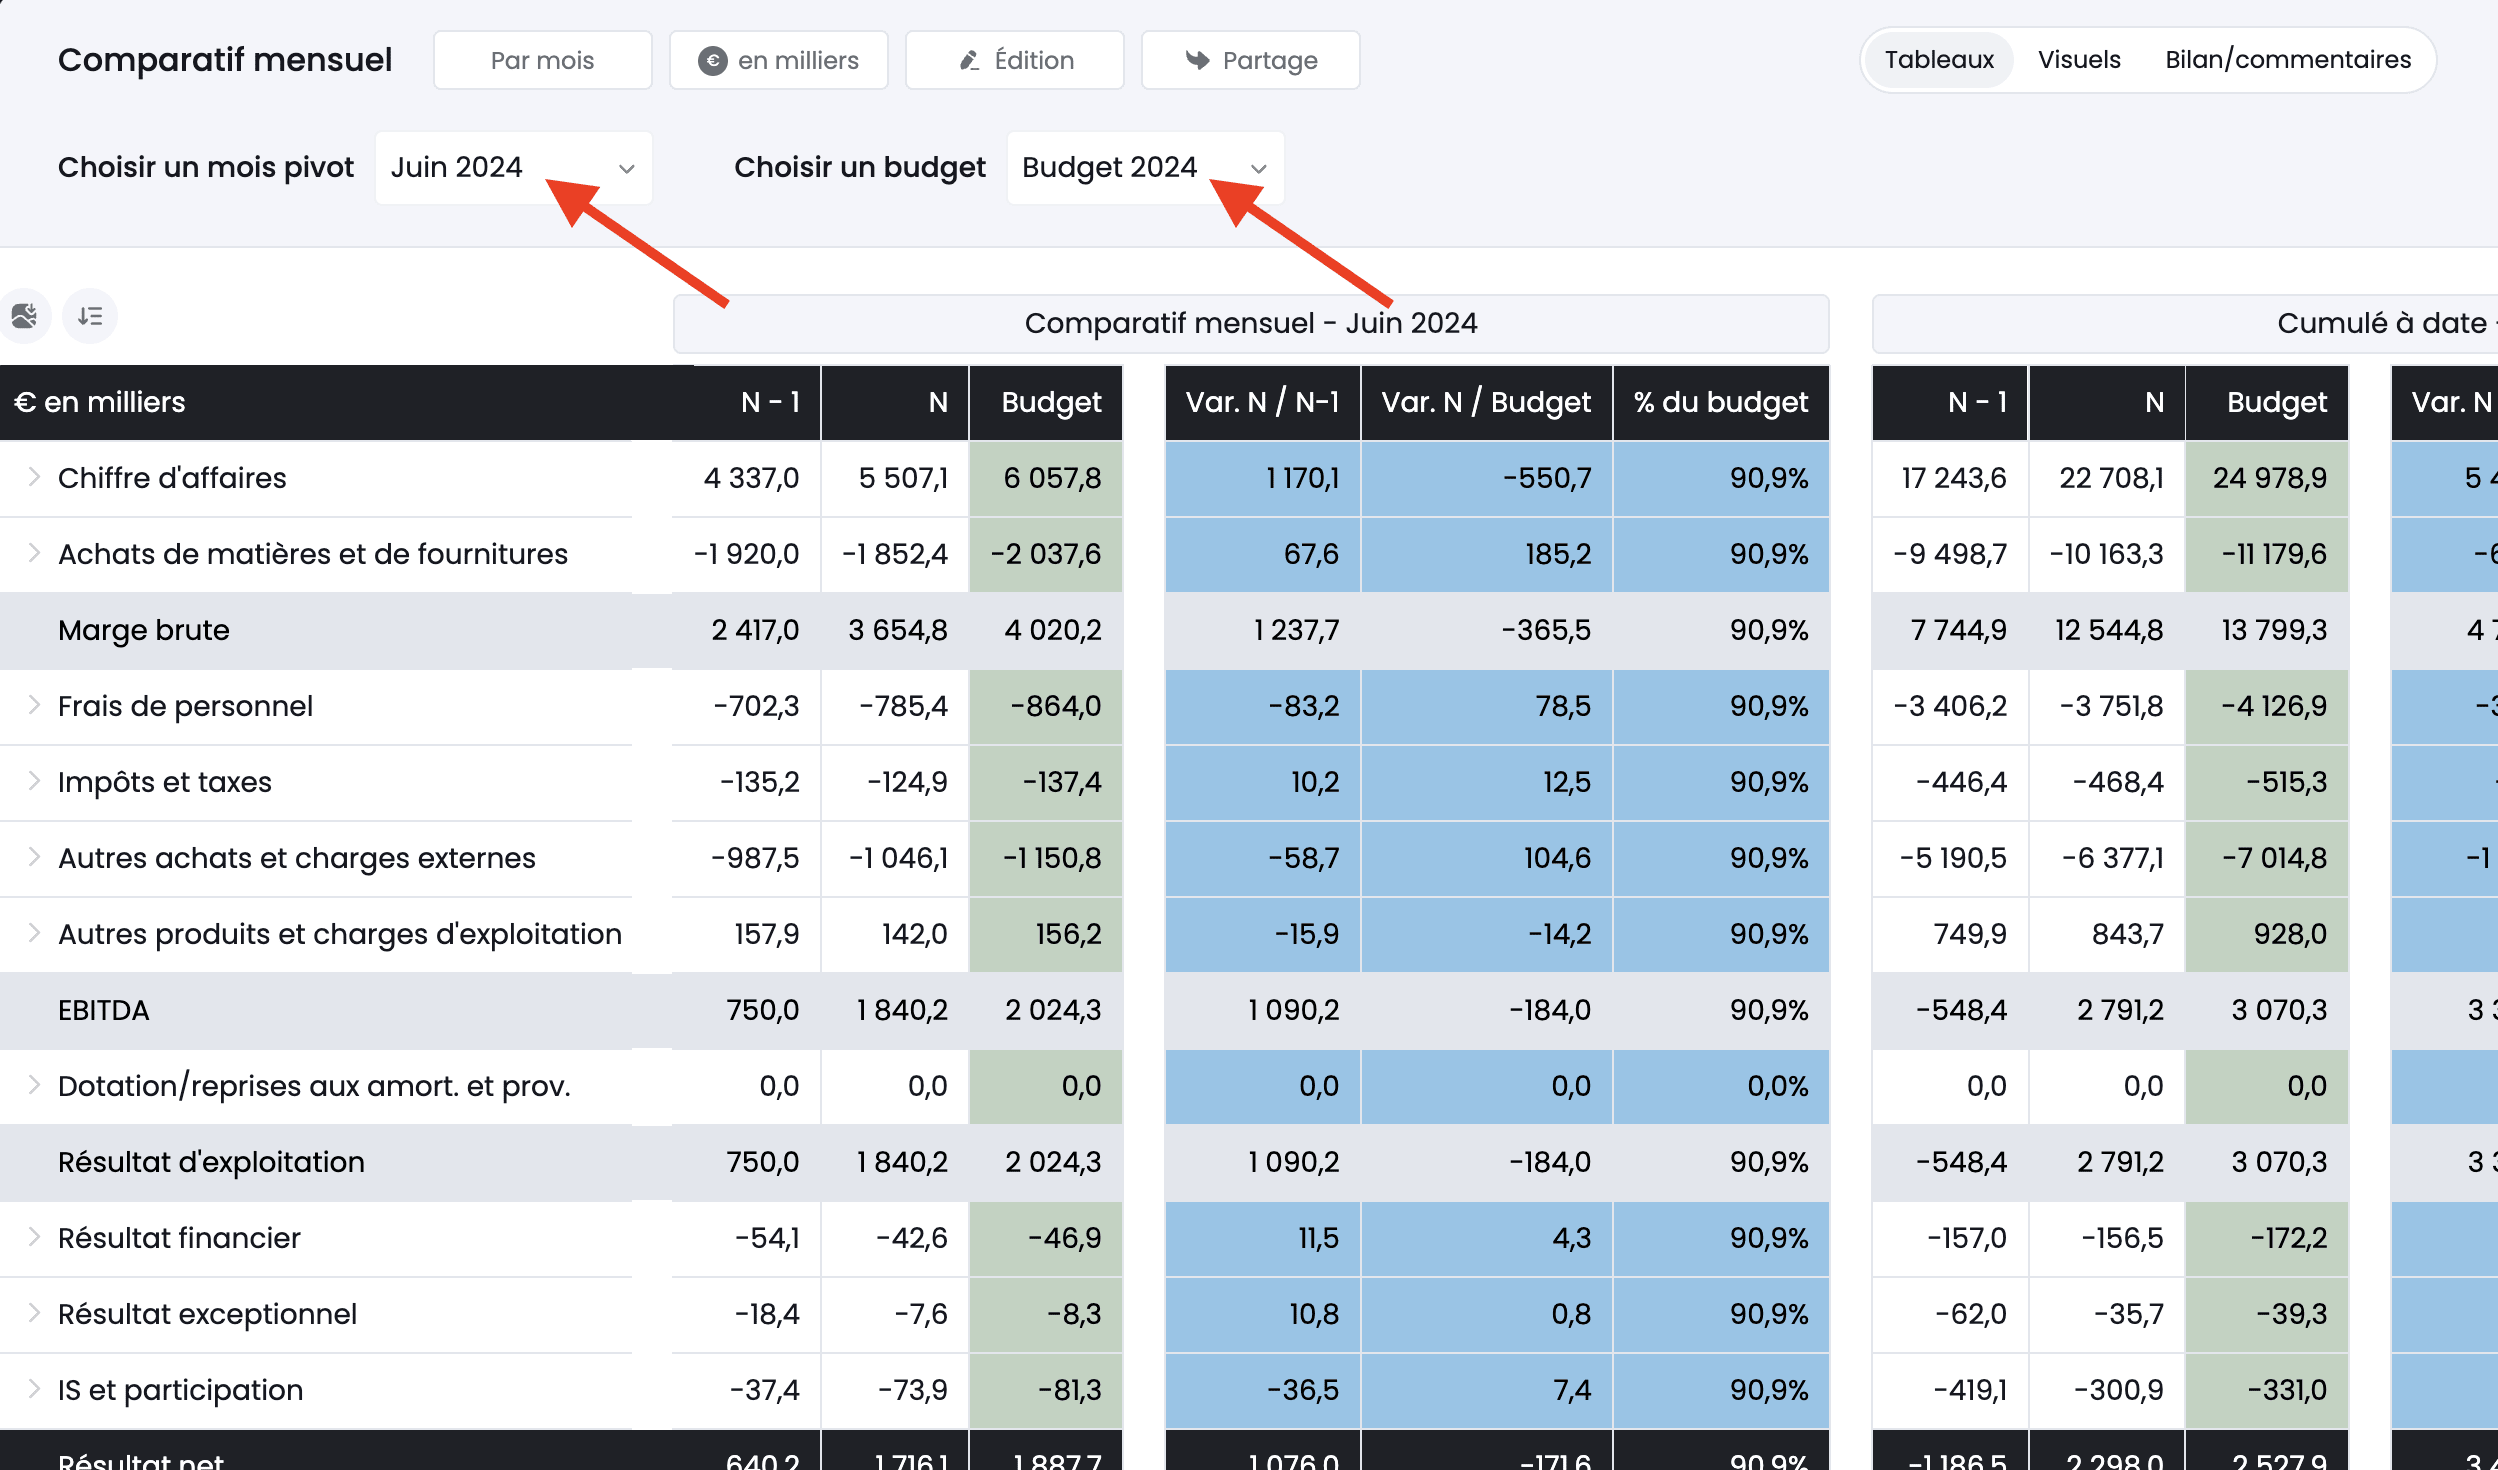Click the monthly Budget column header
2498x1470 pixels.
point(1046,402)
